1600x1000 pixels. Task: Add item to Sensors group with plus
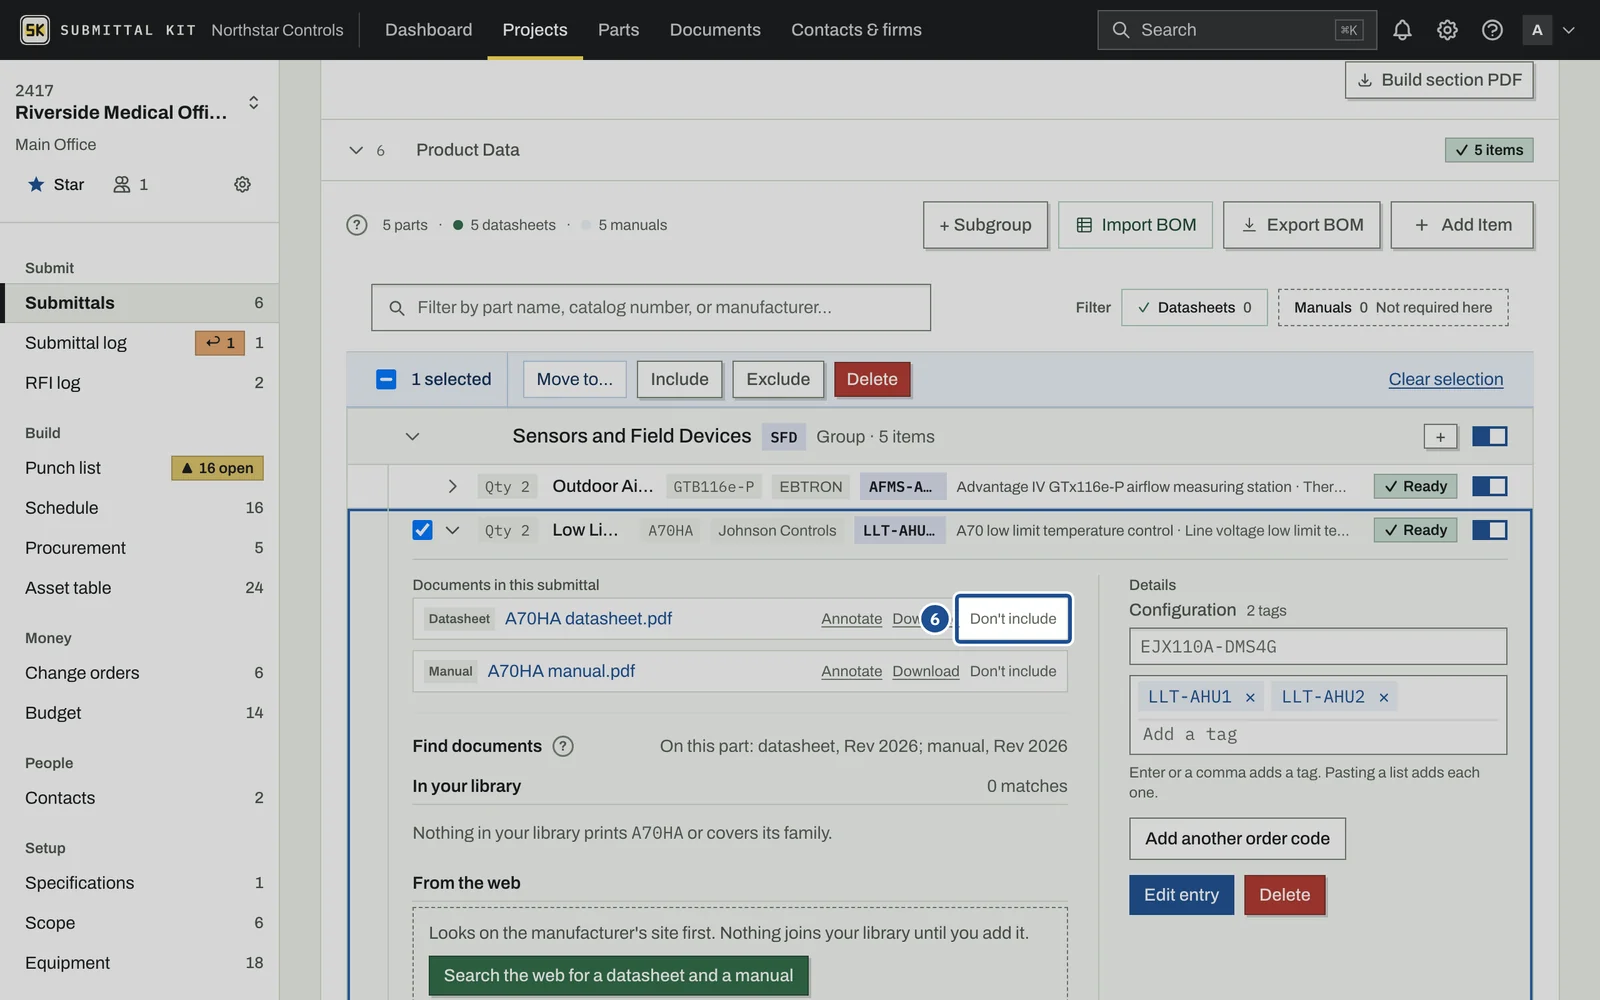point(1440,437)
